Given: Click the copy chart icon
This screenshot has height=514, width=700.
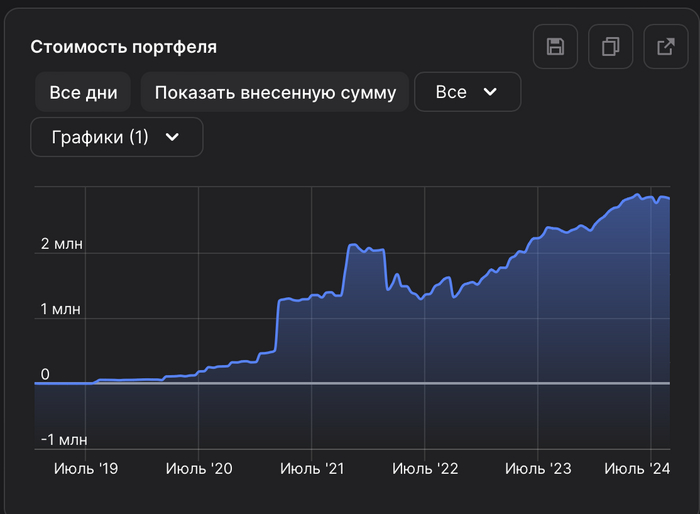Looking at the screenshot, I should [610, 47].
